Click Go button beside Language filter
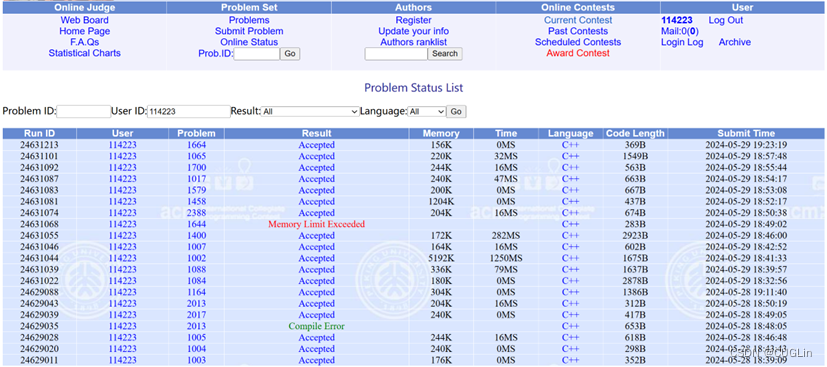 coord(456,112)
